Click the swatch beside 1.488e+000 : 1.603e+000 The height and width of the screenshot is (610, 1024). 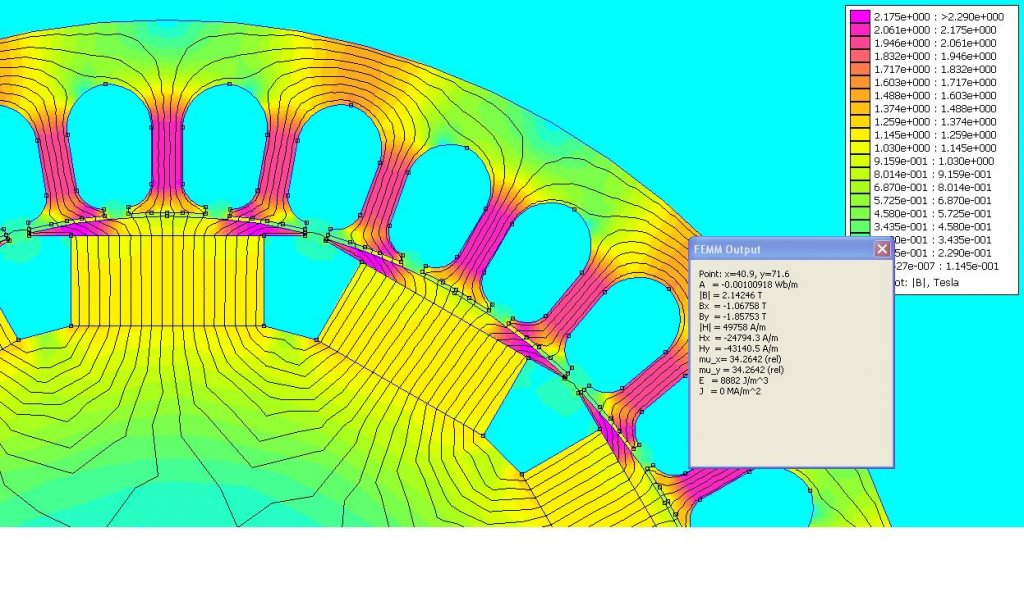[860, 95]
